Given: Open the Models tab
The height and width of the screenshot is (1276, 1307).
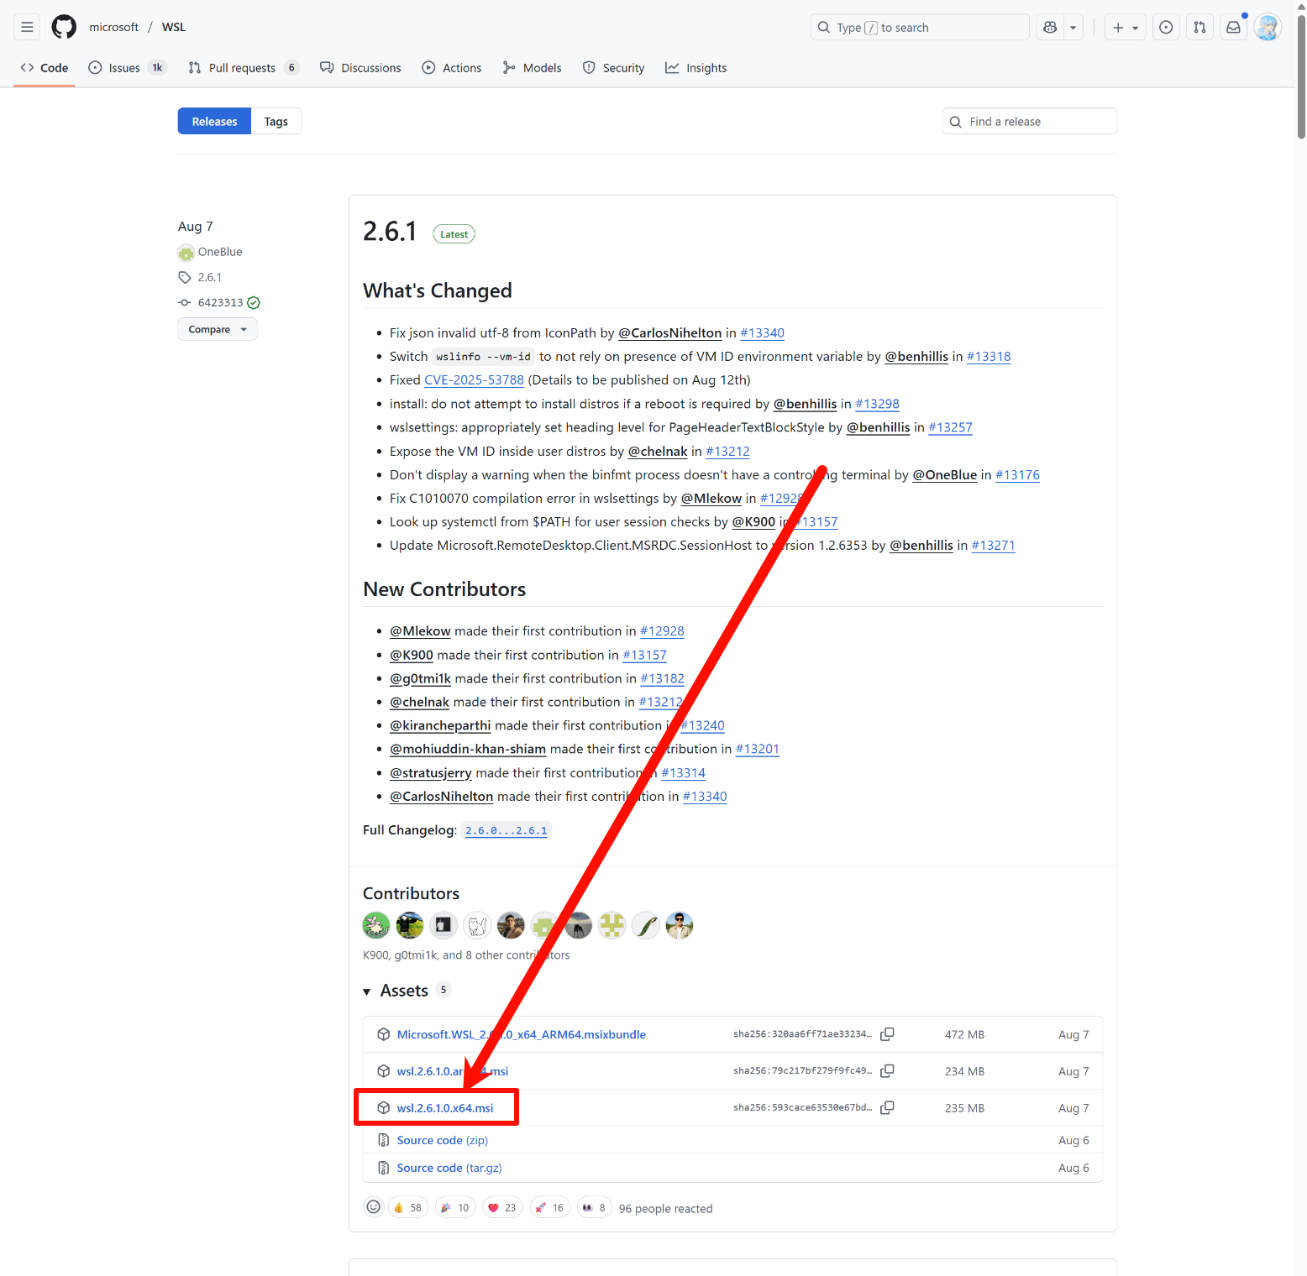Looking at the screenshot, I should click(x=532, y=68).
